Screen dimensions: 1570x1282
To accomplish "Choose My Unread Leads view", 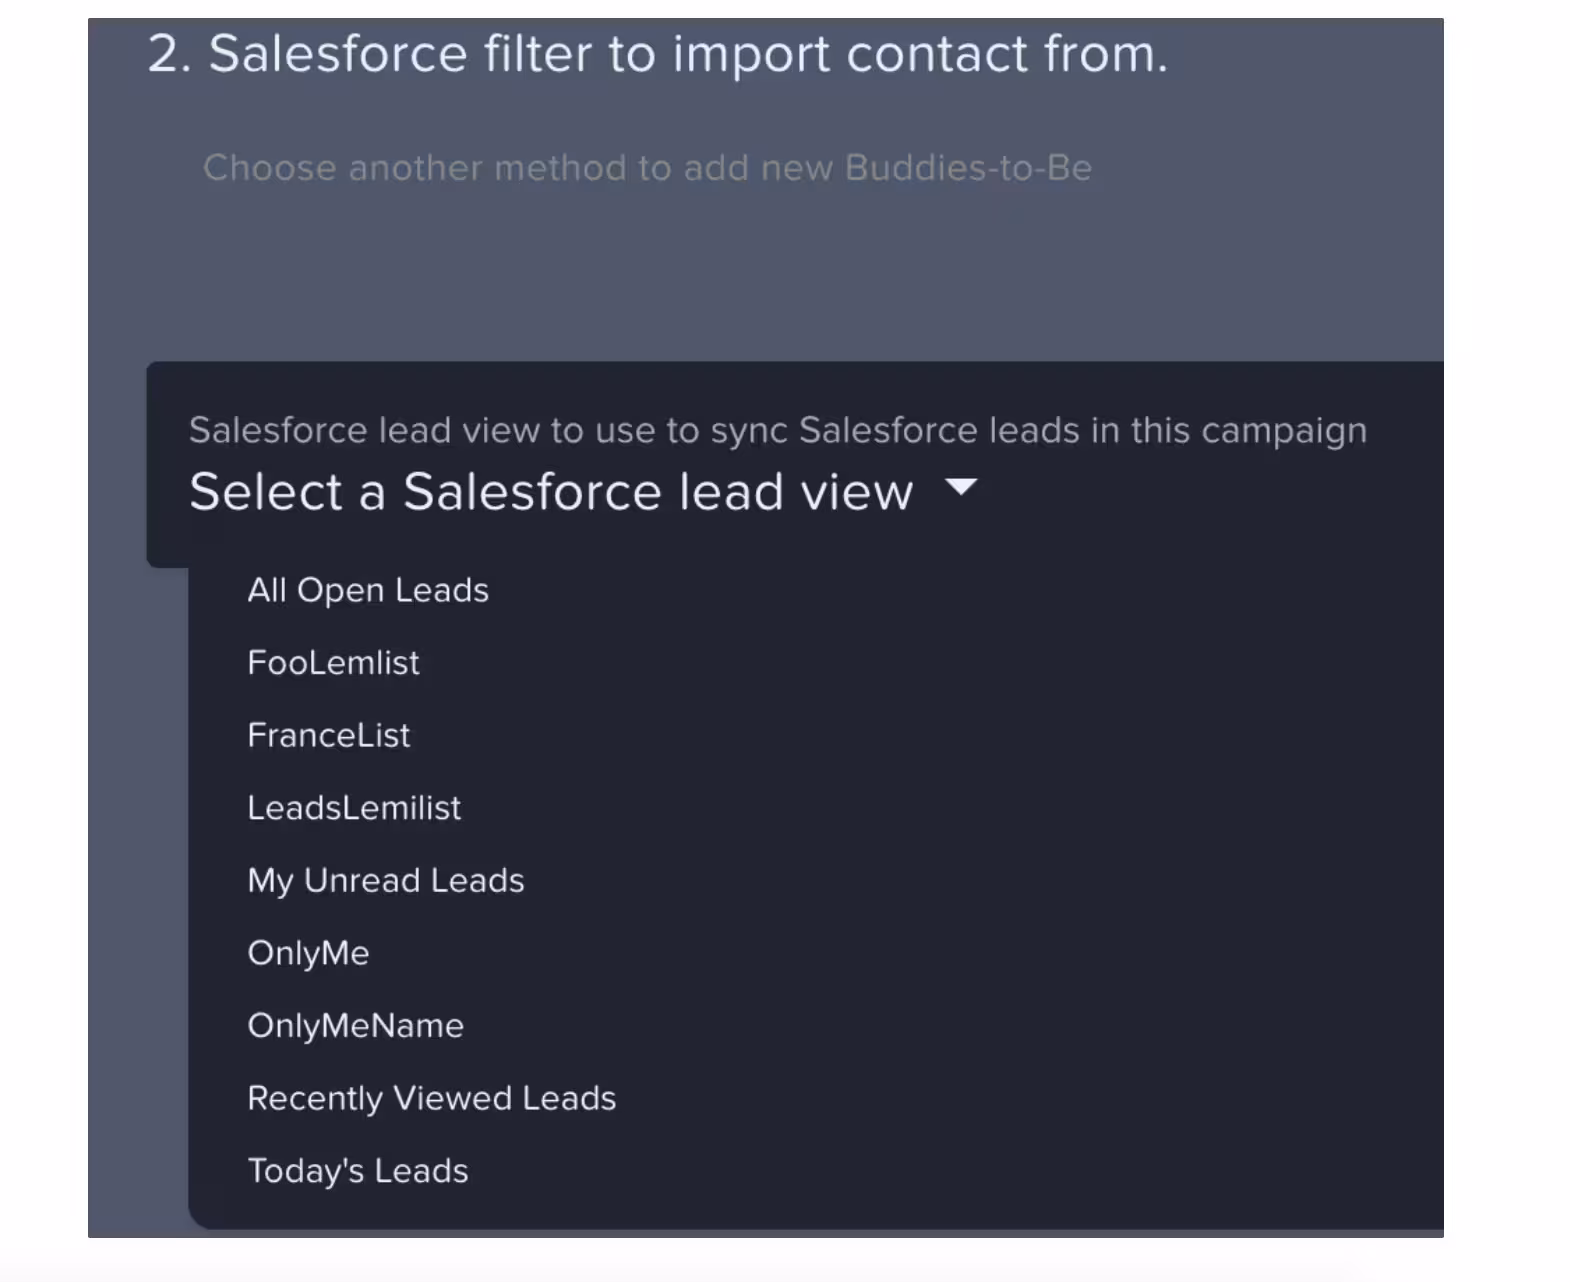I will point(385,880).
